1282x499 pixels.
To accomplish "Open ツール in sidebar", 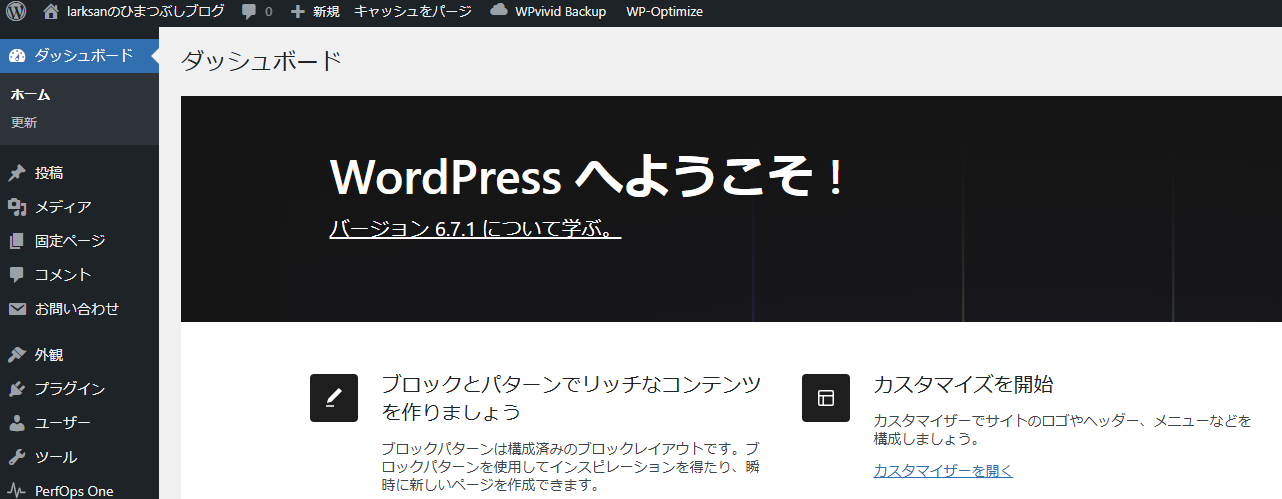I will [56, 457].
